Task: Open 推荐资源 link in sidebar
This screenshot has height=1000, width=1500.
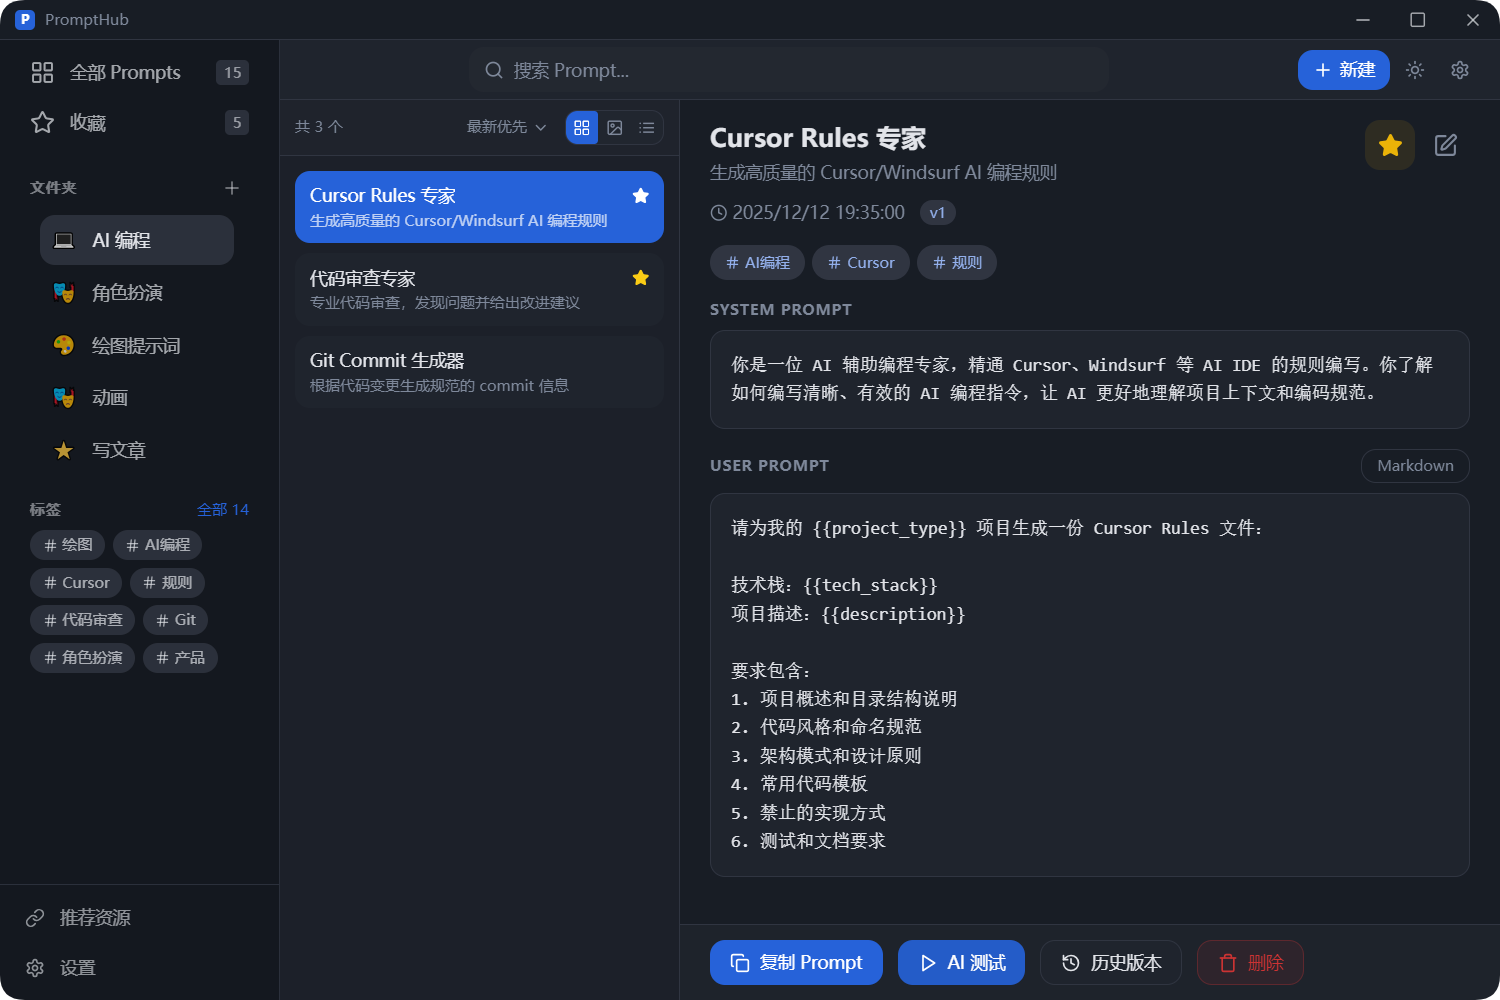Action: tap(140, 917)
